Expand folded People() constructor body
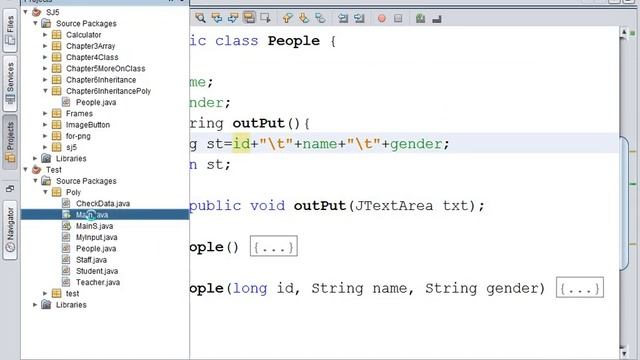 click(273, 246)
